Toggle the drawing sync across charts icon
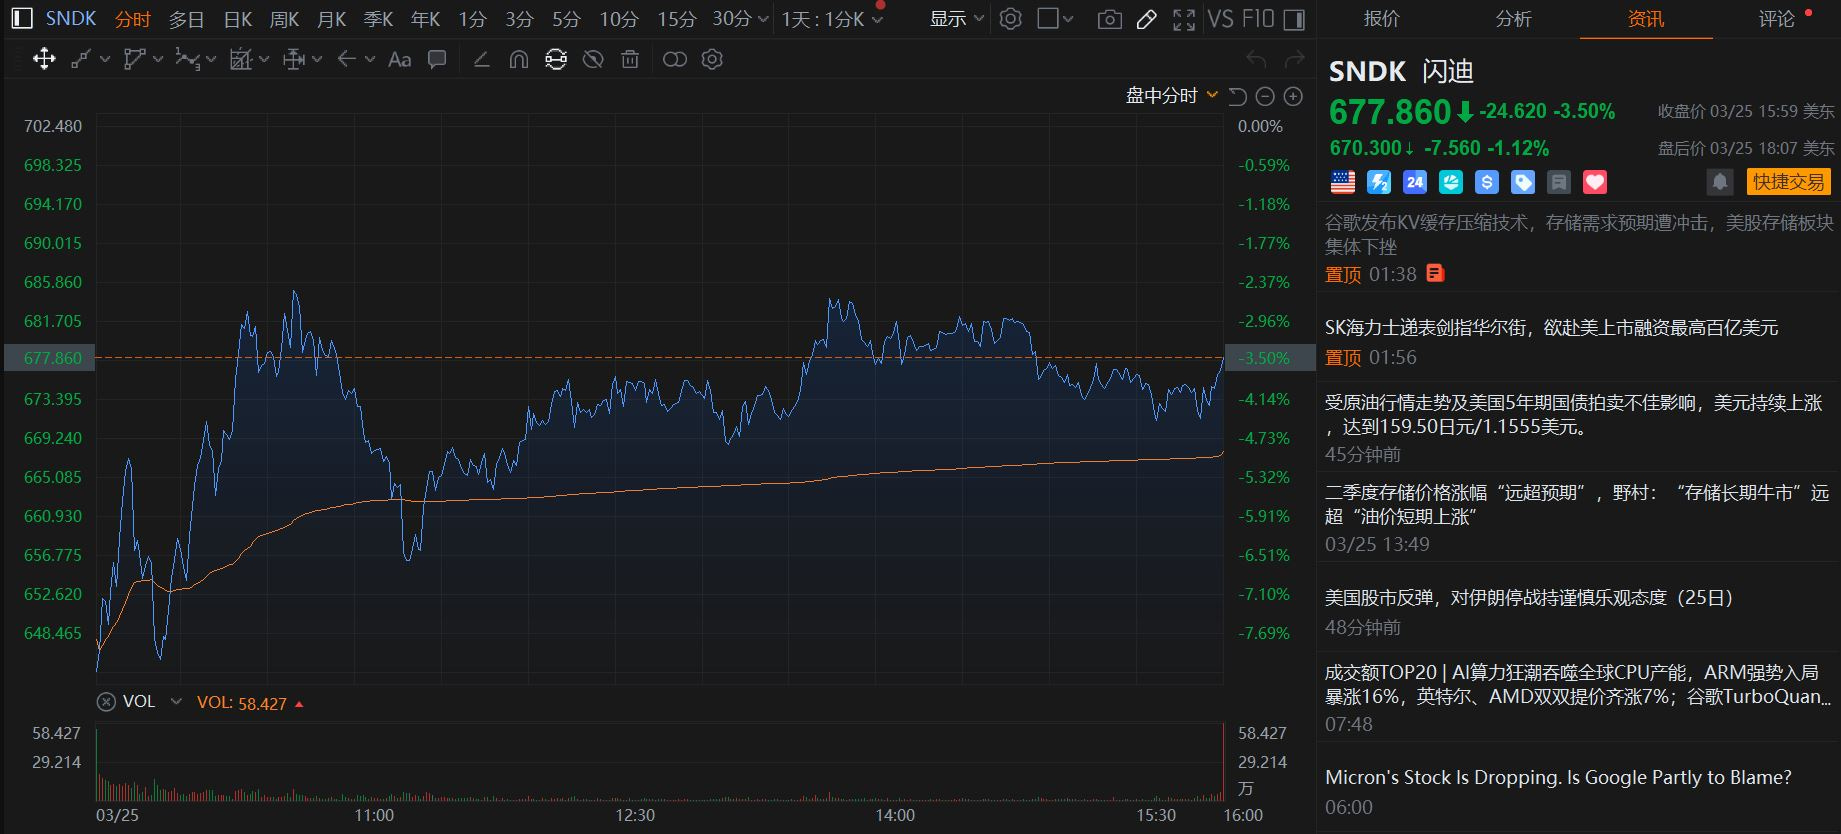The width and height of the screenshot is (1841, 834). 556,59
